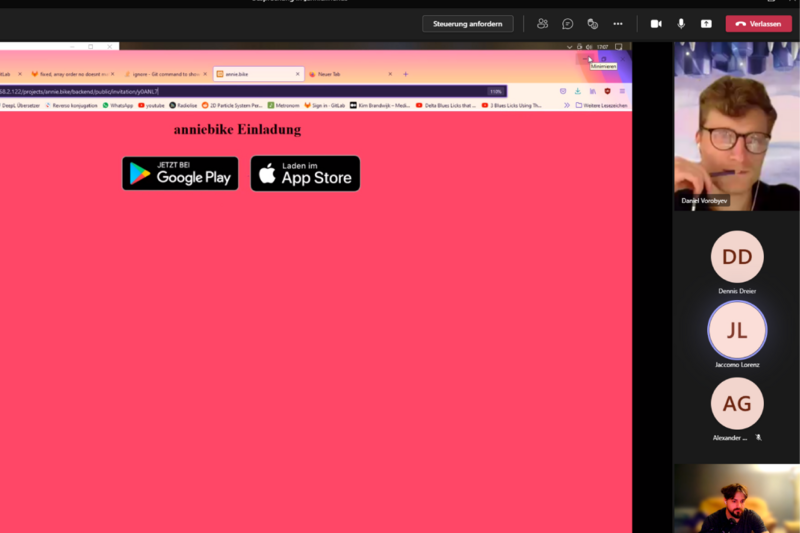Close the annie.bike browser tab
The image size is (800, 533).
tap(297, 74)
